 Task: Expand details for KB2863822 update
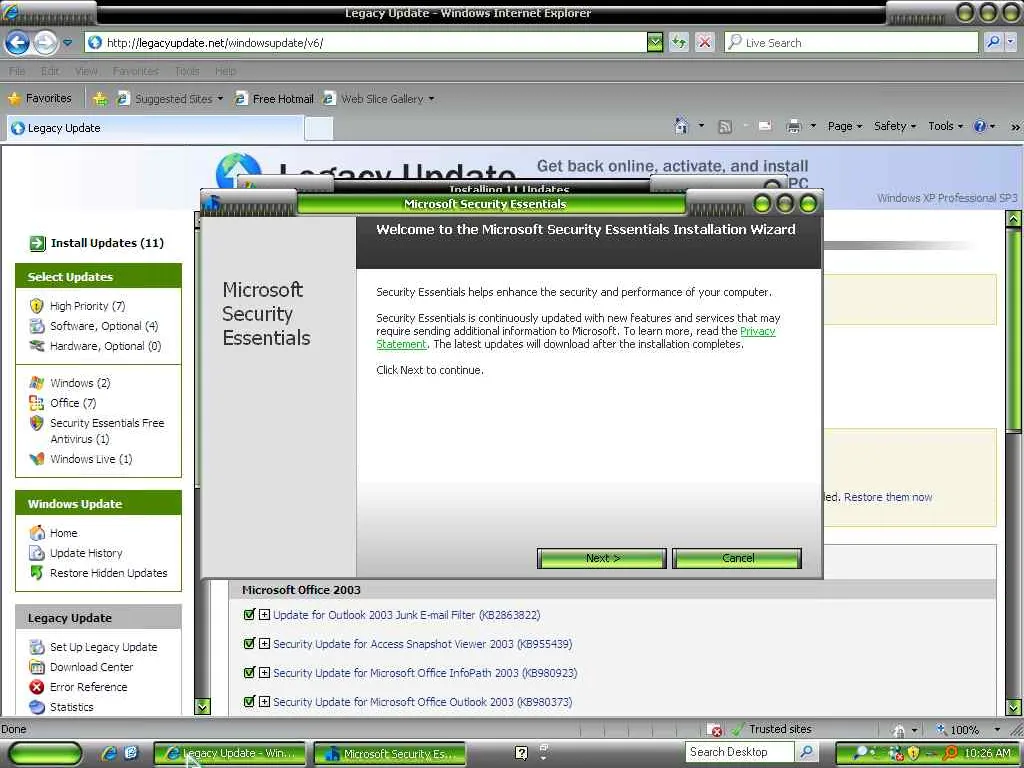tap(264, 615)
